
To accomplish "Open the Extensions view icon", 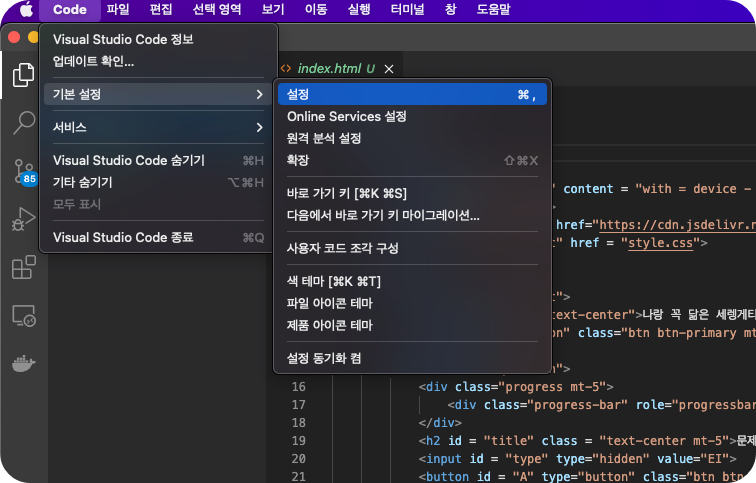I will click(23, 267).
